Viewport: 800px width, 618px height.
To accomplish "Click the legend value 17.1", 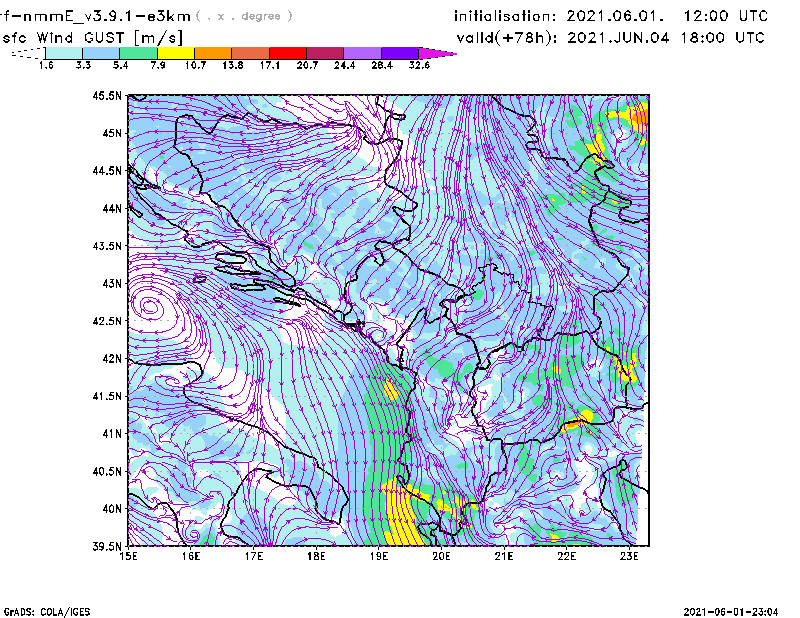I will tap(270, 65).
